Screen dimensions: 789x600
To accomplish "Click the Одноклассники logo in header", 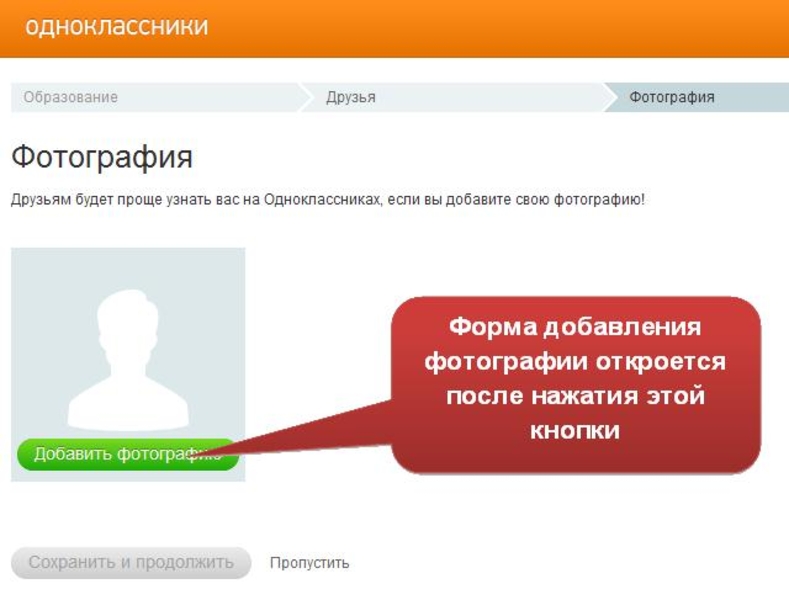I will click(x=116, y=26).
